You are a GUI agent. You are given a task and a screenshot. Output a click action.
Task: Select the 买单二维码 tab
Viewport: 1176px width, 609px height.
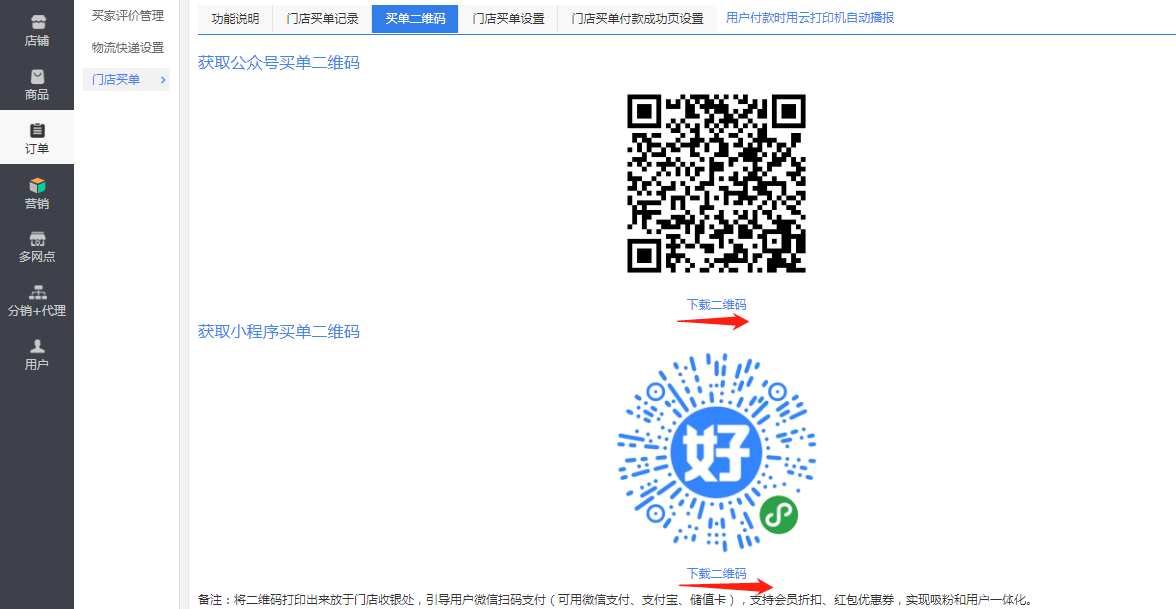click(x=415, y=19)
